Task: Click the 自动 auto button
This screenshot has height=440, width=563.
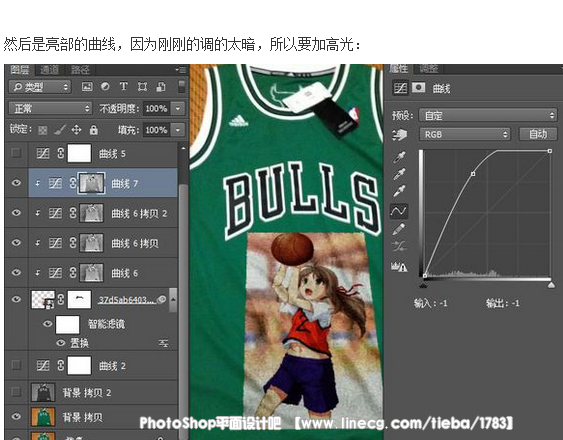Action: point(538,134)
